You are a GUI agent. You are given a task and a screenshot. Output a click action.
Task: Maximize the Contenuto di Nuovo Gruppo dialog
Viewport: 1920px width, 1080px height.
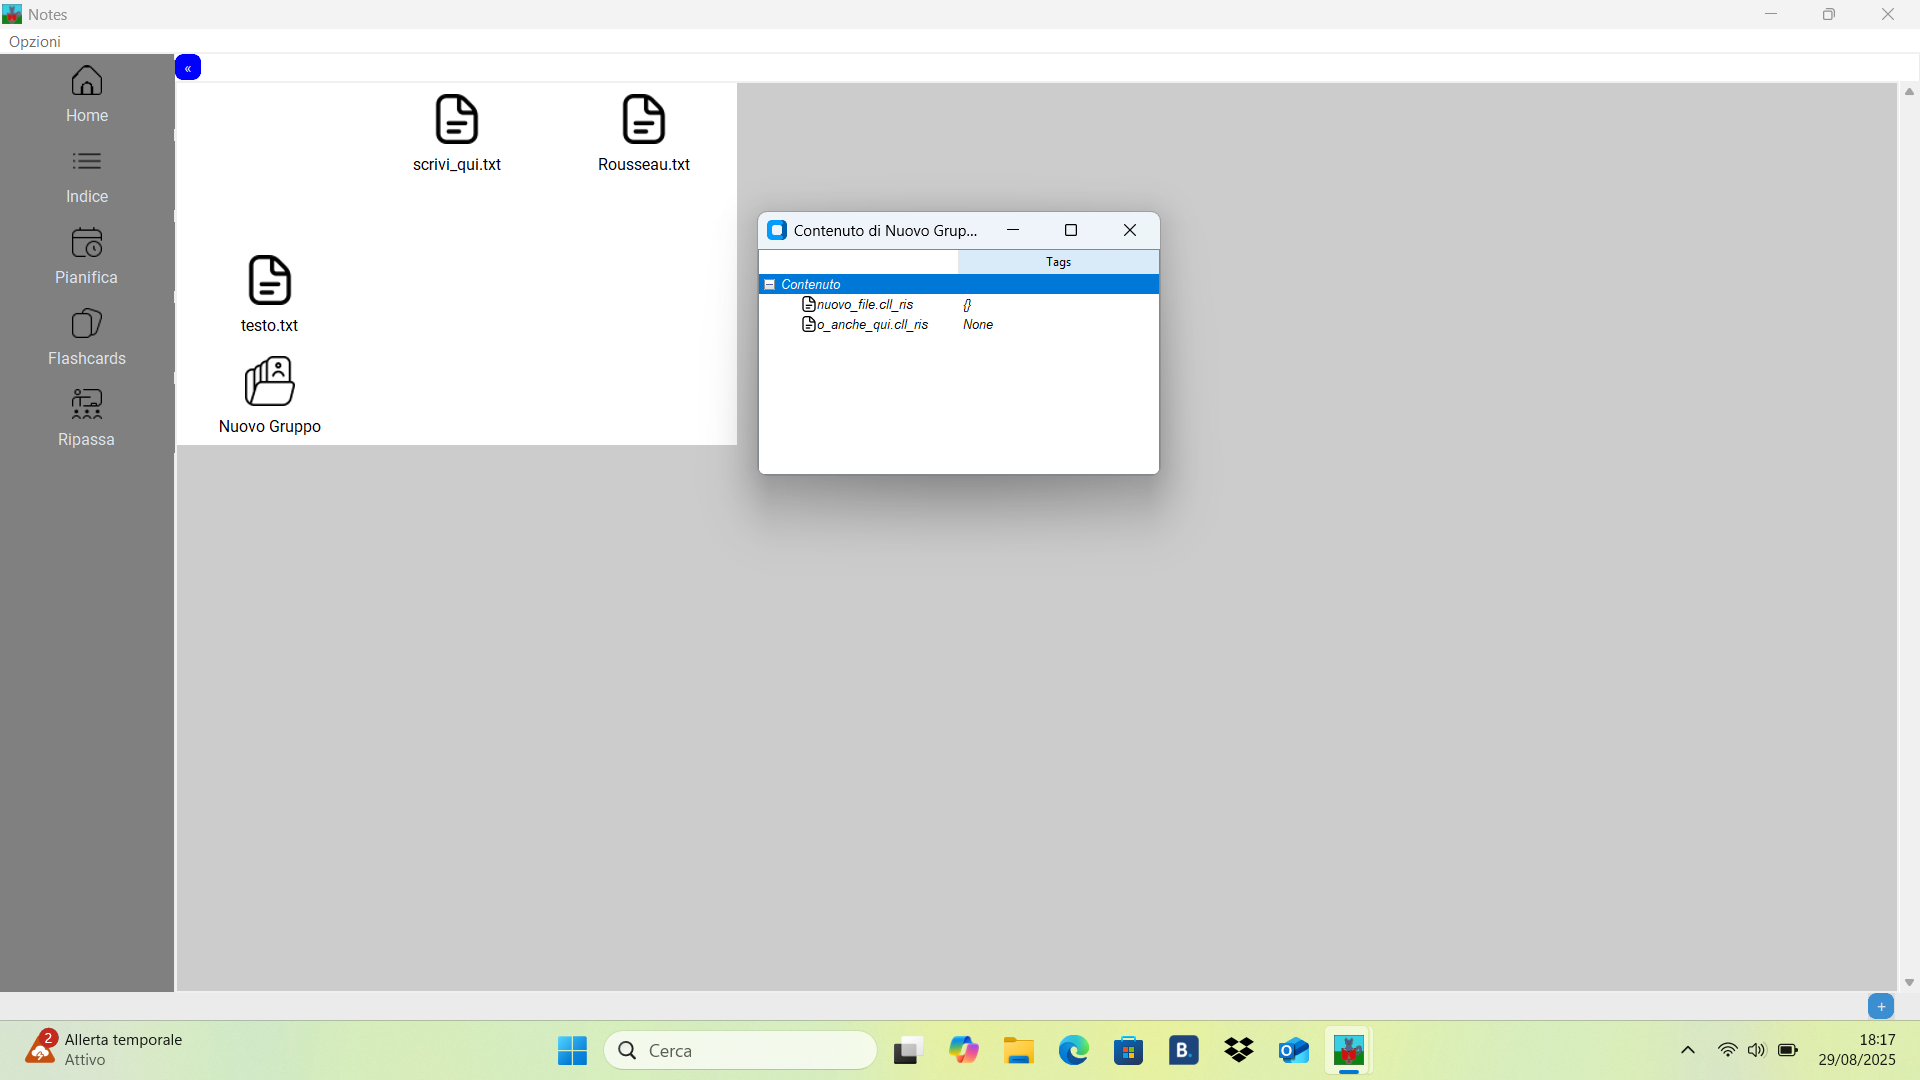[1071, 230]
